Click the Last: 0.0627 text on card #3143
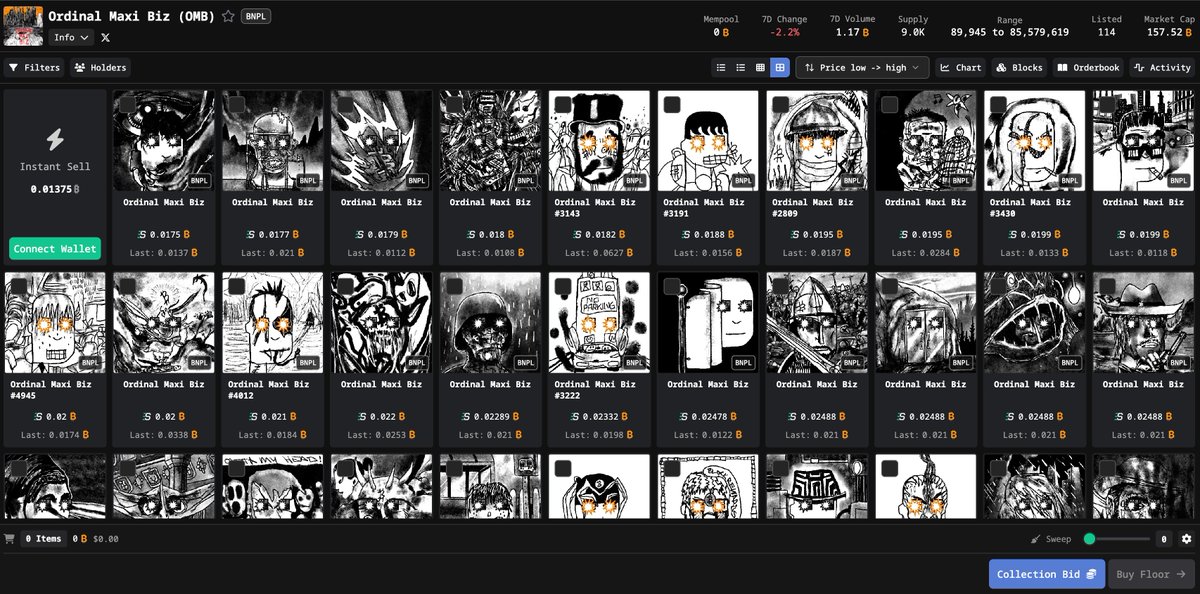 click(x=599, y=253)
